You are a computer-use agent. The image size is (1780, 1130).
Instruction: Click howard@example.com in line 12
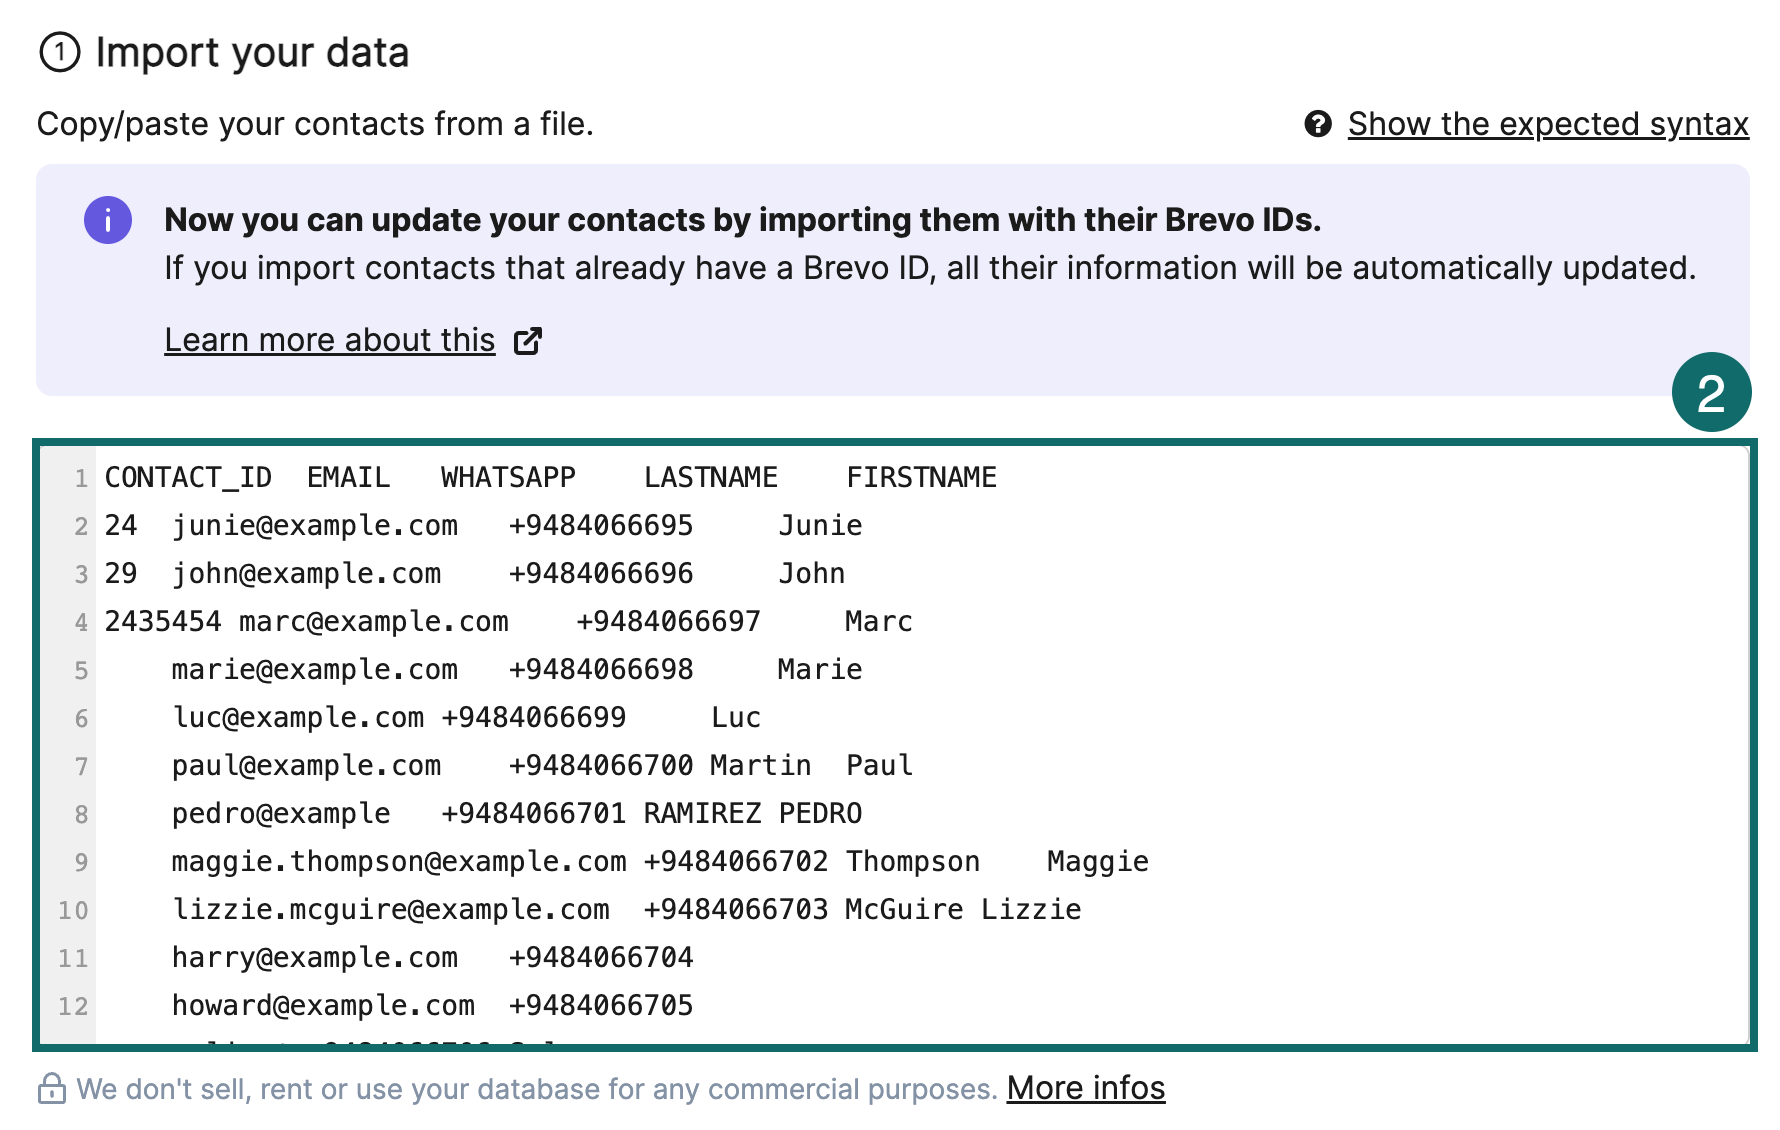323,1006
